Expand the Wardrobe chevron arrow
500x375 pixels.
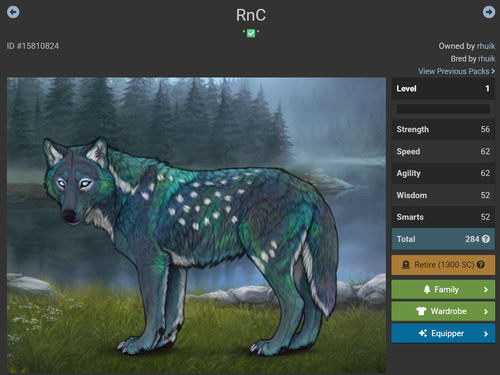[x=486, y=311]
